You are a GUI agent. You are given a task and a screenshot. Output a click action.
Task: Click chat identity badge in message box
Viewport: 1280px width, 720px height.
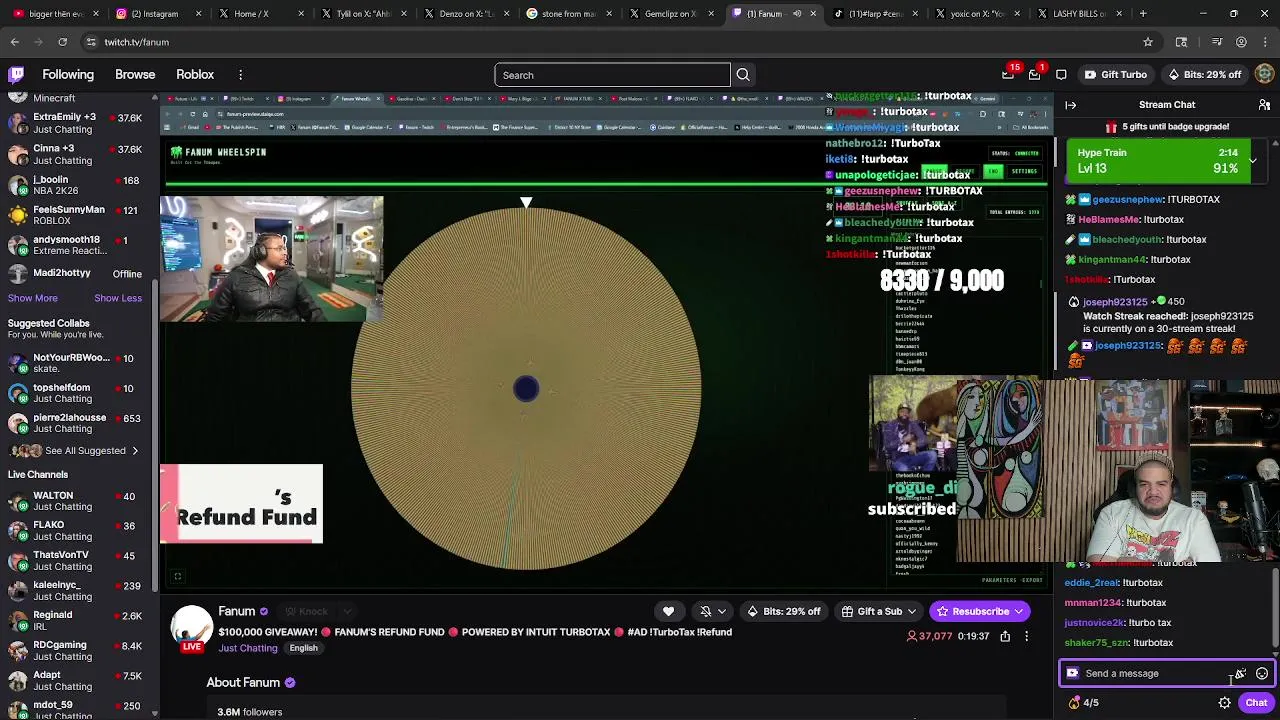tap(1073, 674)
